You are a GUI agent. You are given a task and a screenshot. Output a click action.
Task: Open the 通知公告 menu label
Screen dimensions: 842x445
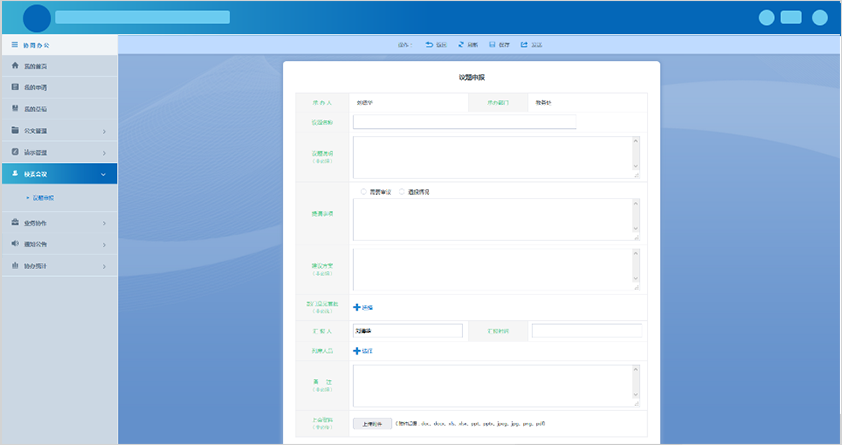click(35, 244)
